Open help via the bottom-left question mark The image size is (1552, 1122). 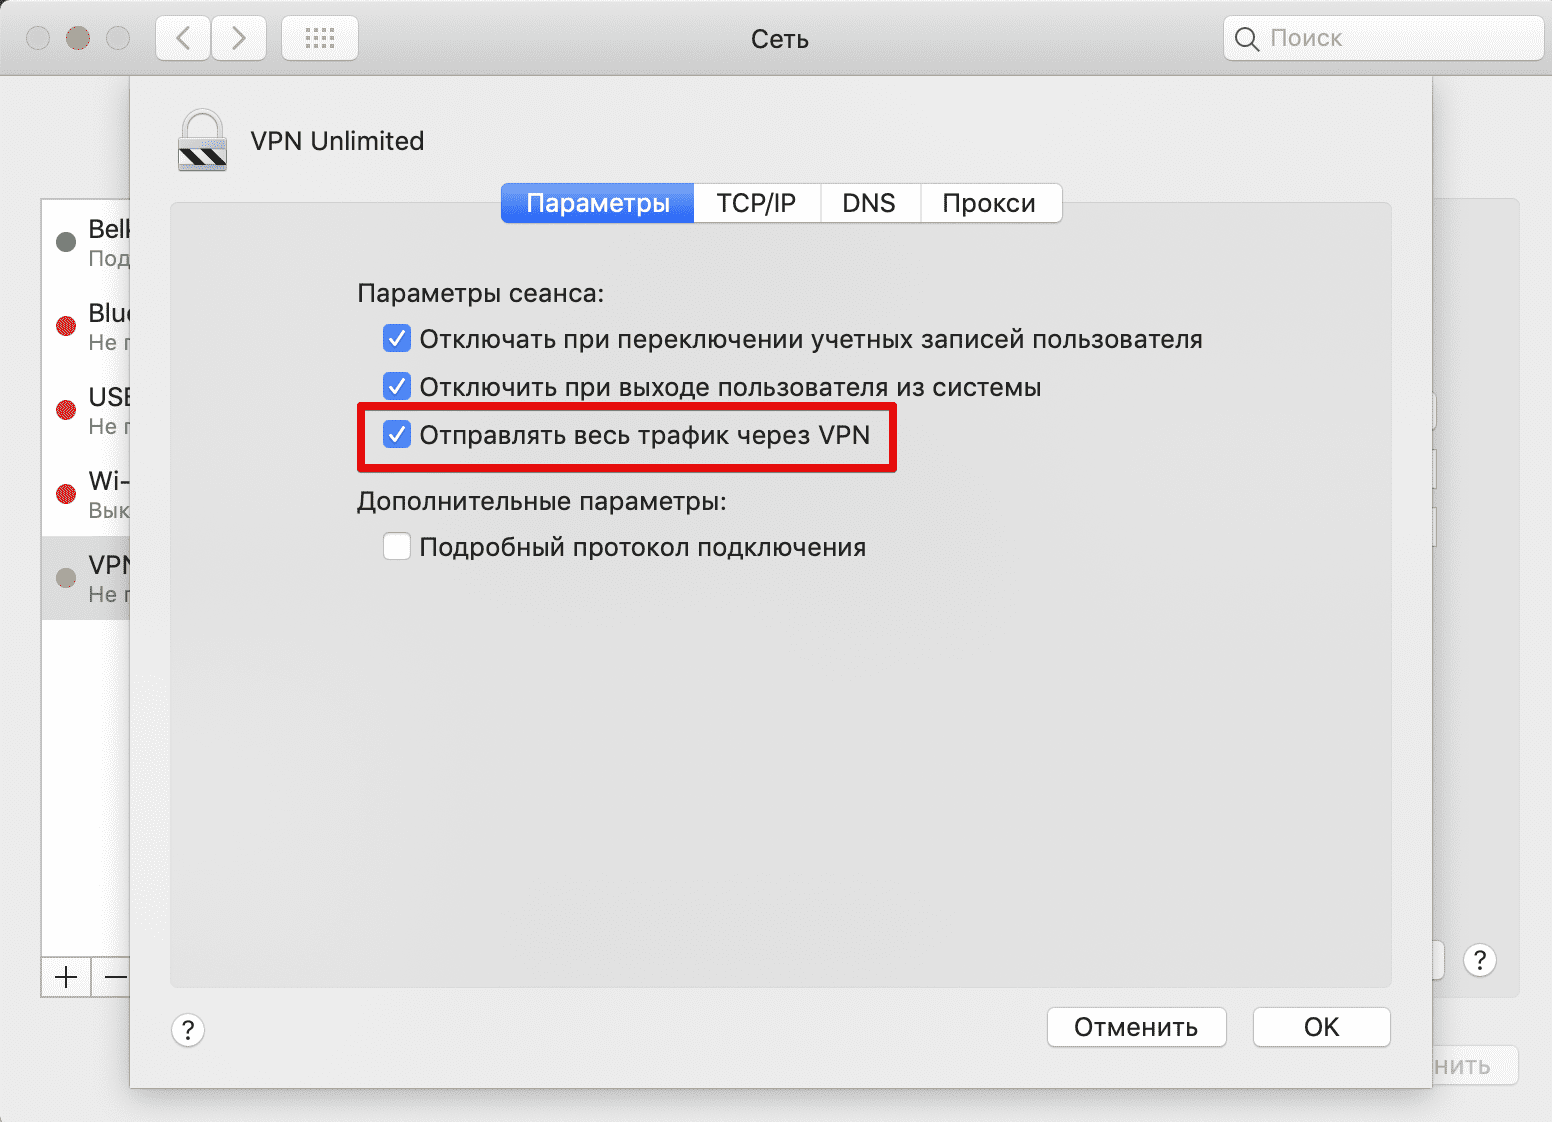[188, 1029]
